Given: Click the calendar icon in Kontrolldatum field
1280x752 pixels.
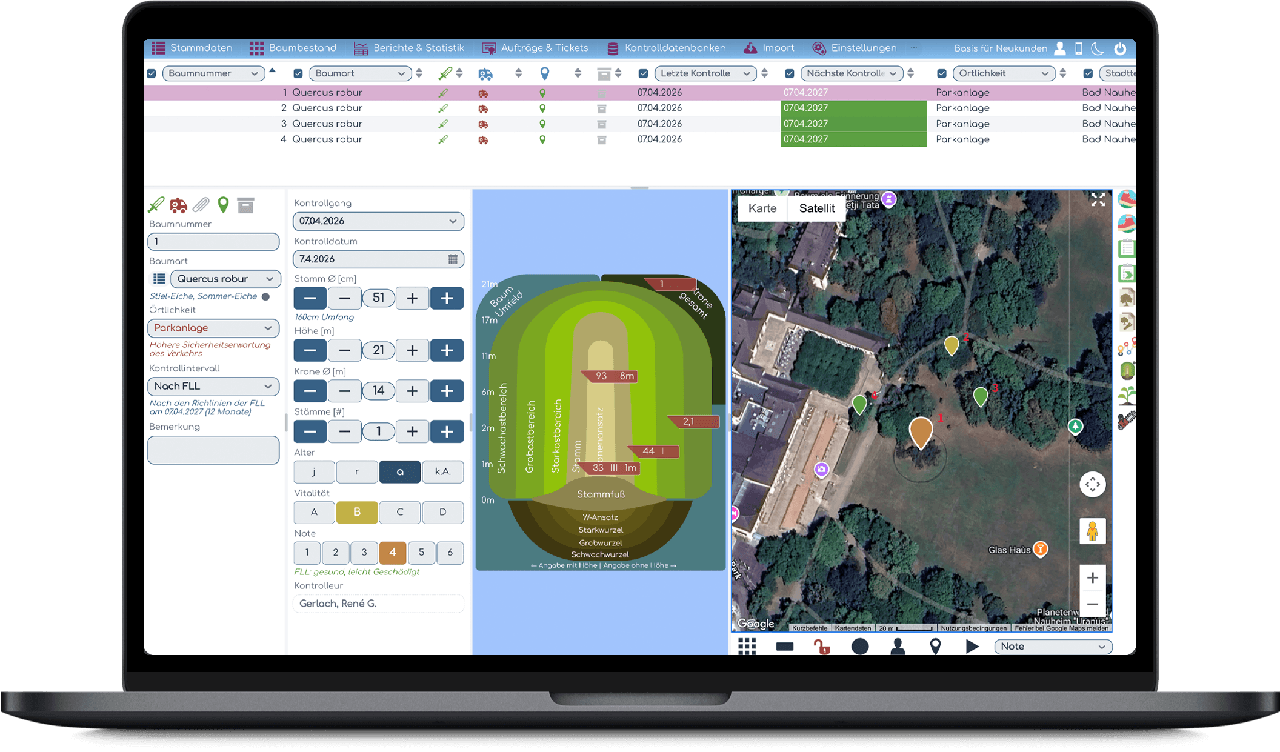Looking at the screenshot, I should 454,259.
